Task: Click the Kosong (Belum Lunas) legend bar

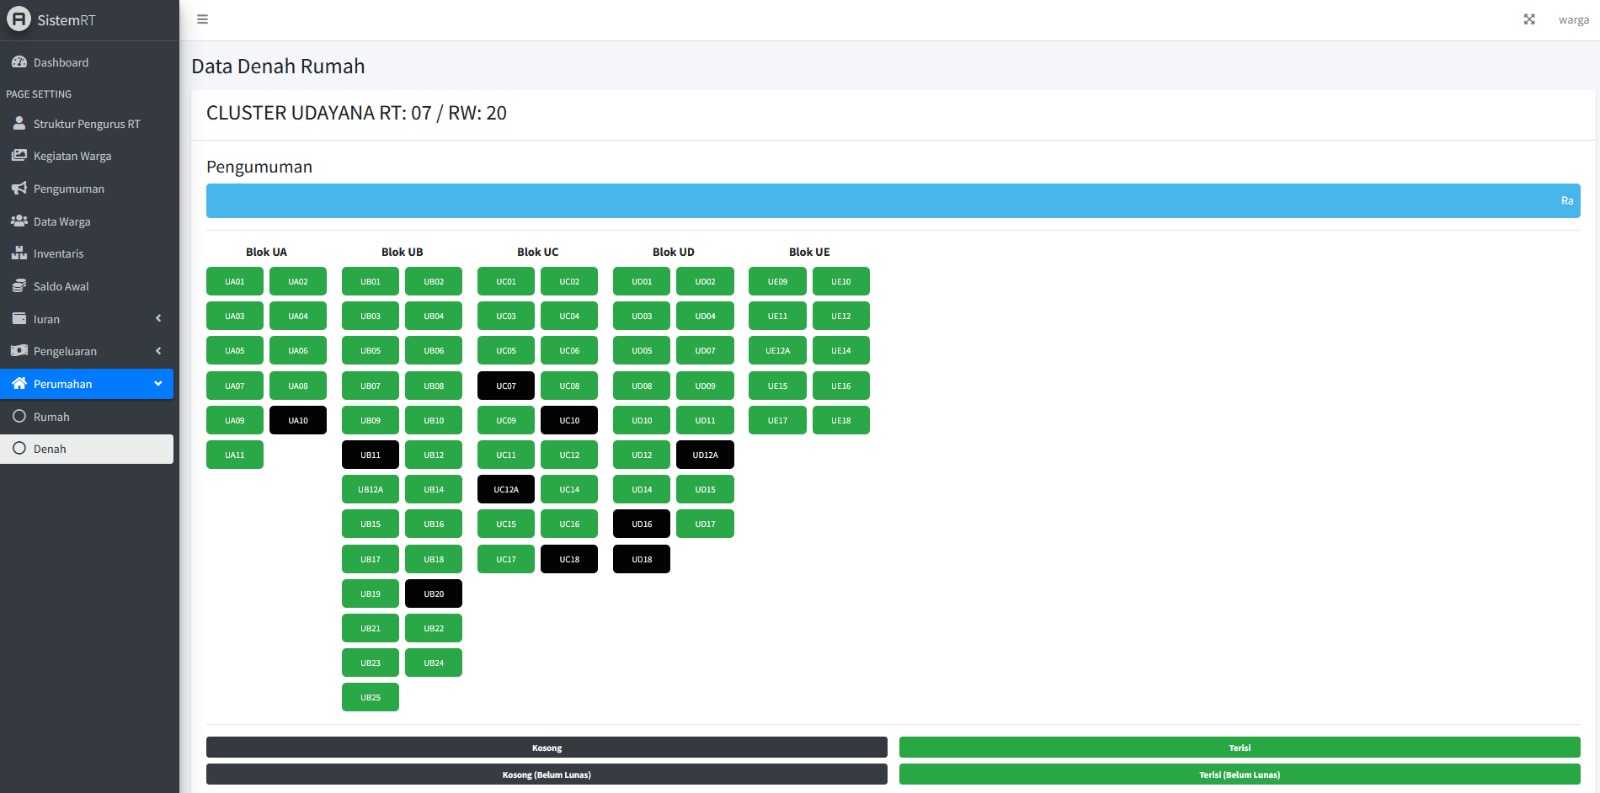Action: pyautogui.click(x=547, y=775)
